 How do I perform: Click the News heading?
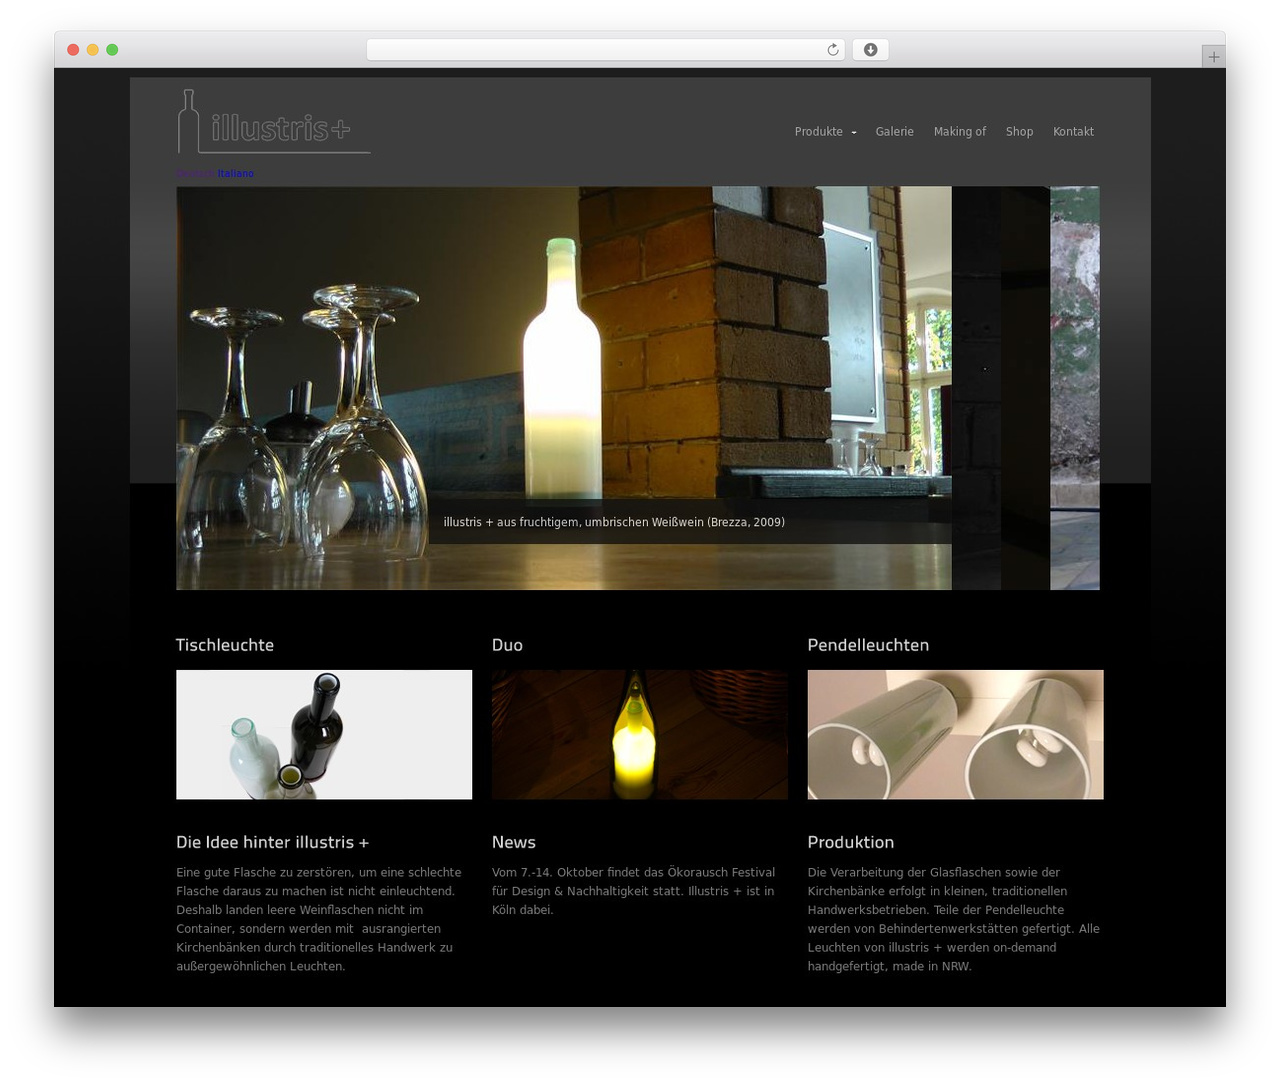point(514,842)
